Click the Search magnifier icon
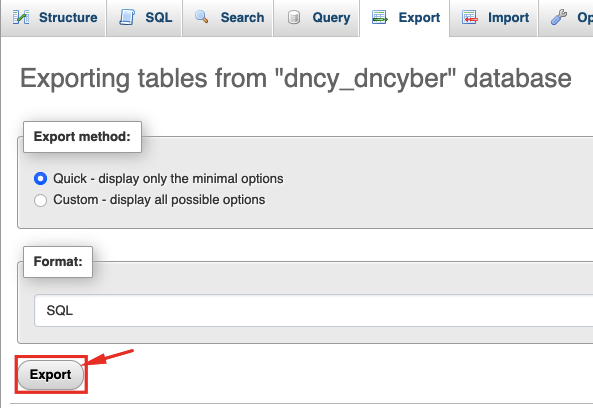 click(202, 17)
